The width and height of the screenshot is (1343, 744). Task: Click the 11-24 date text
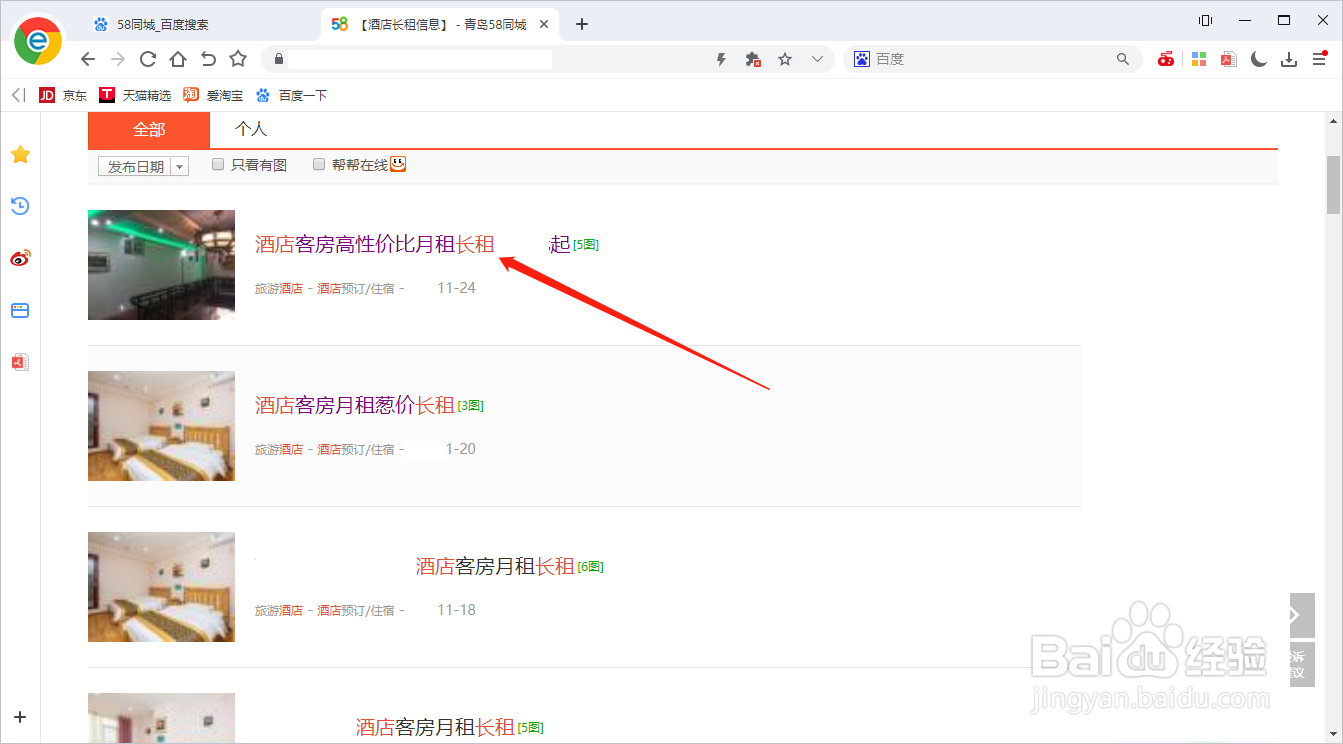point(456,288)
